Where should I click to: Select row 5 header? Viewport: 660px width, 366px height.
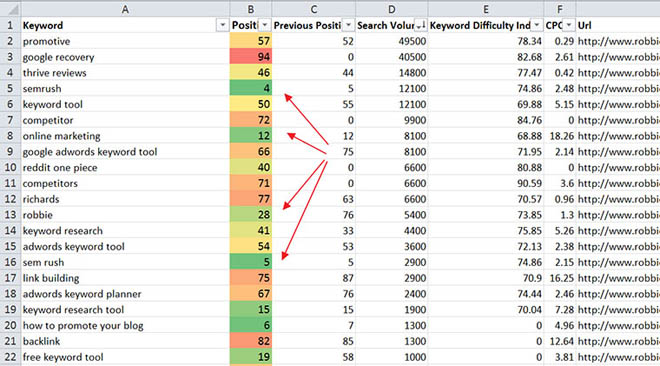point(10,88)
